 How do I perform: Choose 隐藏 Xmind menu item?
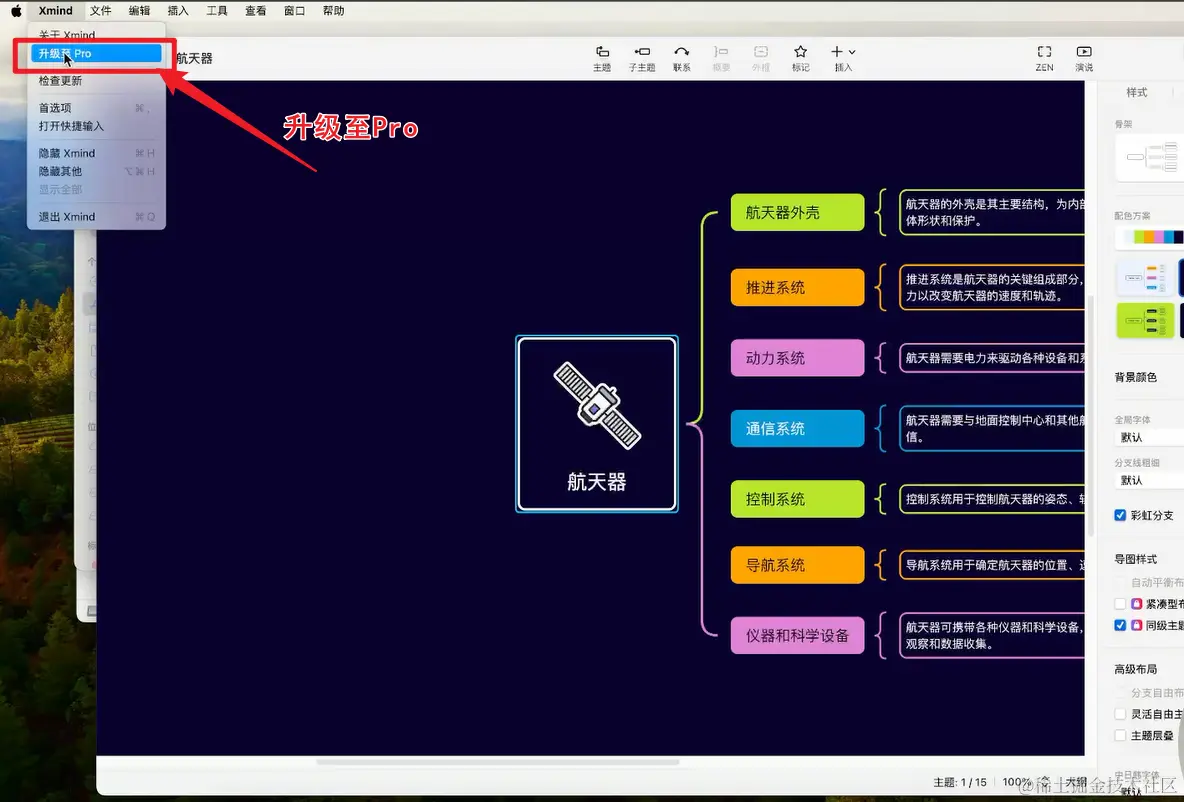[96, 153]
